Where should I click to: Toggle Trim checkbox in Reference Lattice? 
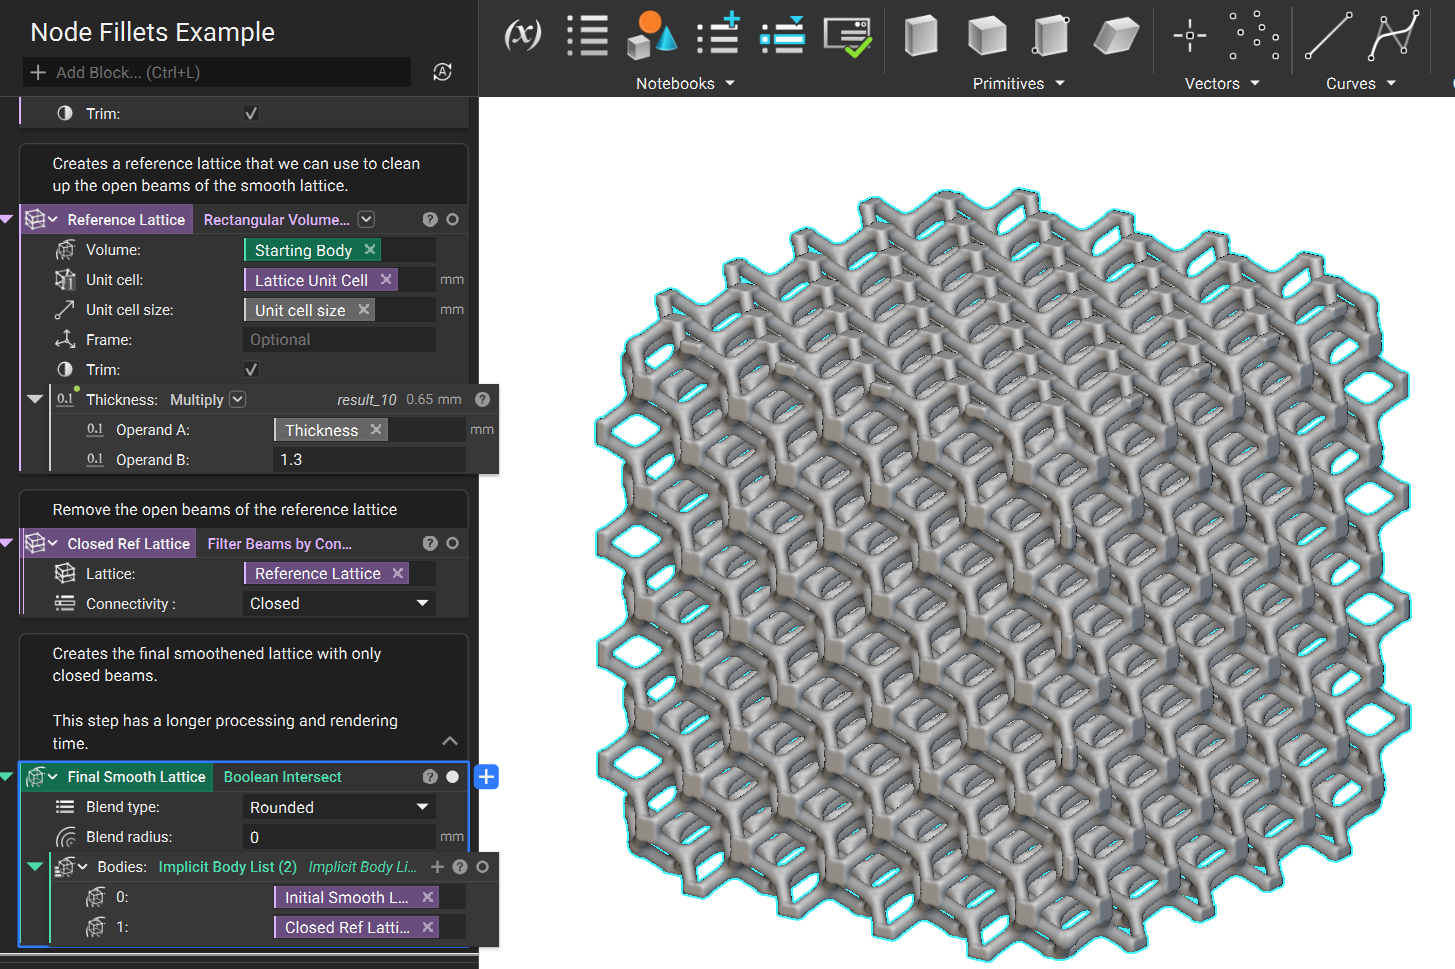(x=251, y=370)
